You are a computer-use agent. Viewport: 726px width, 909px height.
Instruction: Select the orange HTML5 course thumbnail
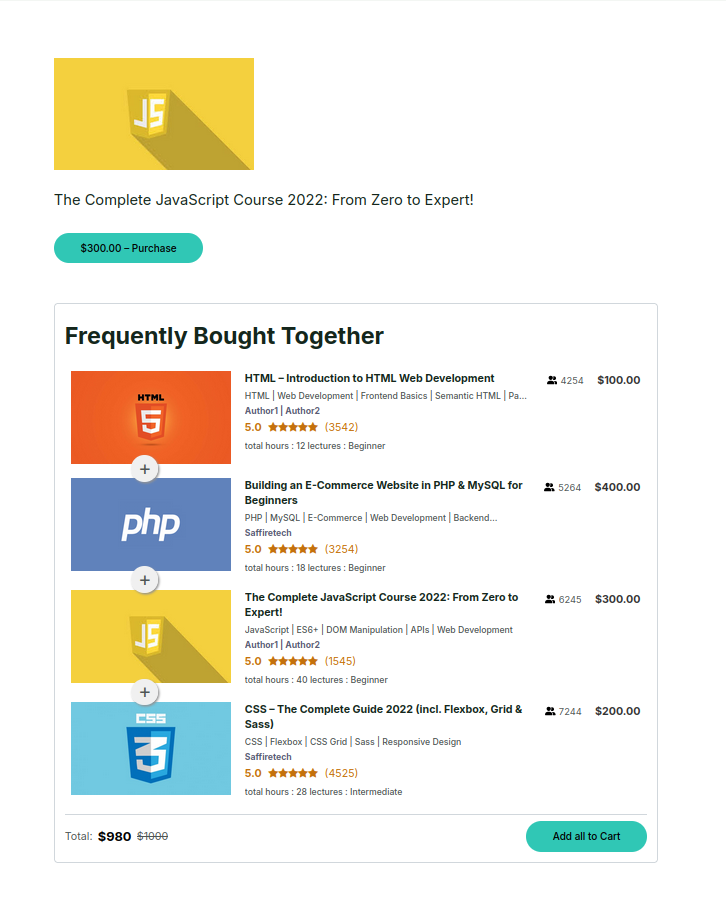[x=151, y=417]
